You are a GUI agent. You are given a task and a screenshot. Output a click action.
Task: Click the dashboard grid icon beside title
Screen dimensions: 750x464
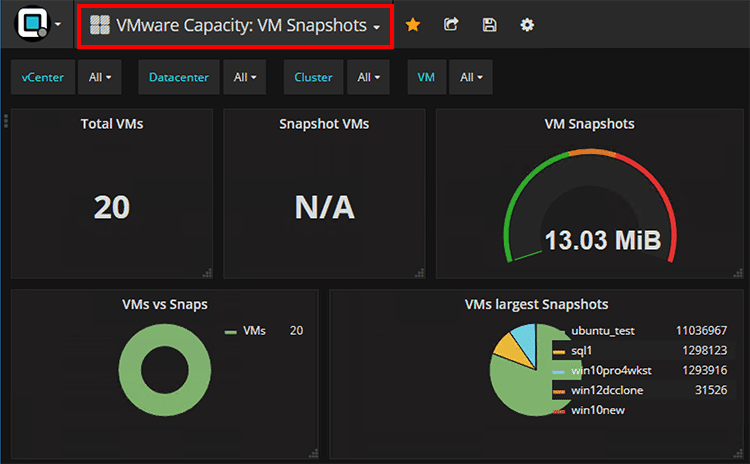pyautogui.click(x=99, y=25)
